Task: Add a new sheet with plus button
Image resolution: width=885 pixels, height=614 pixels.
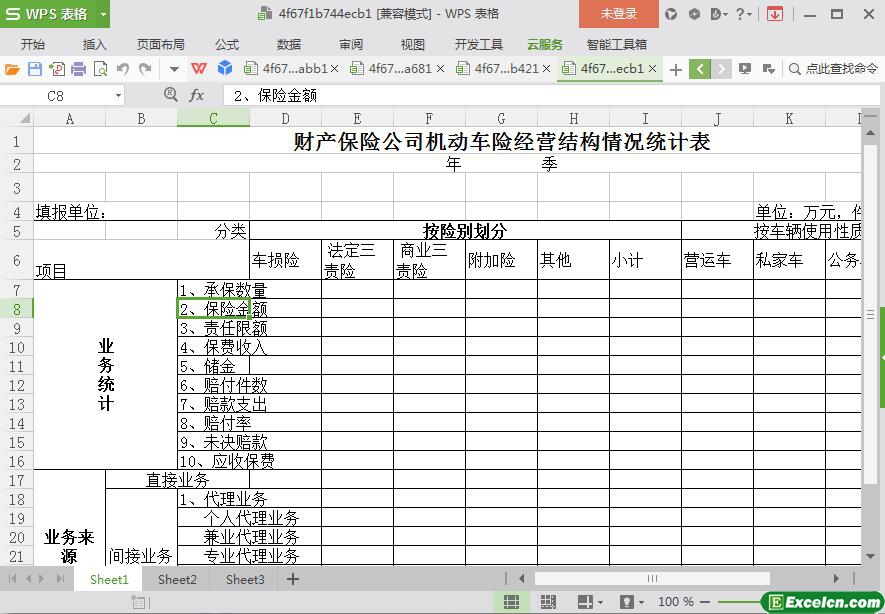Action: pyautogui.click(x=292, y=579)
